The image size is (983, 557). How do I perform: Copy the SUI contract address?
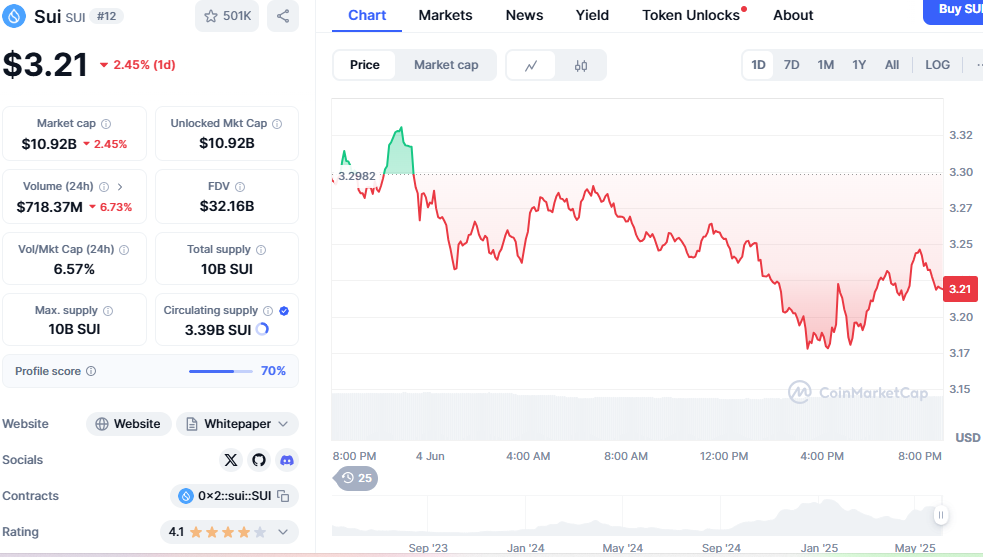click(x=283, y=496)
